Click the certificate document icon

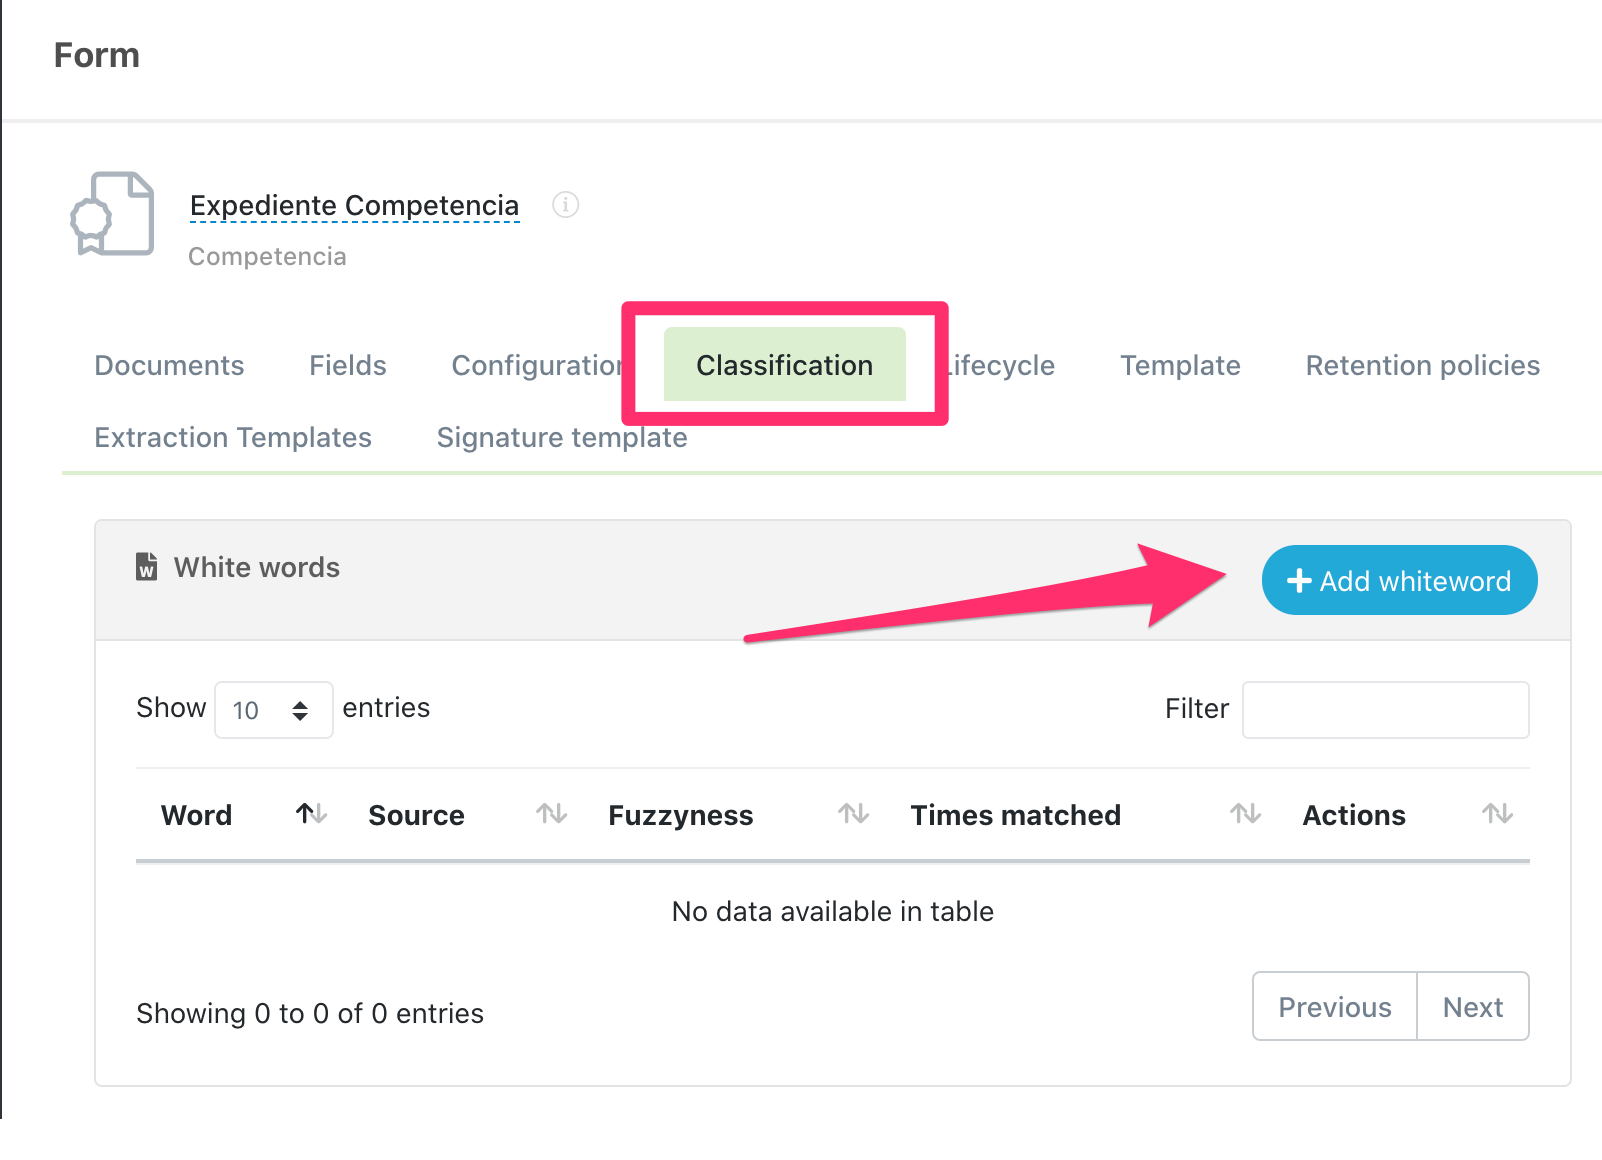tap(112, 214)
